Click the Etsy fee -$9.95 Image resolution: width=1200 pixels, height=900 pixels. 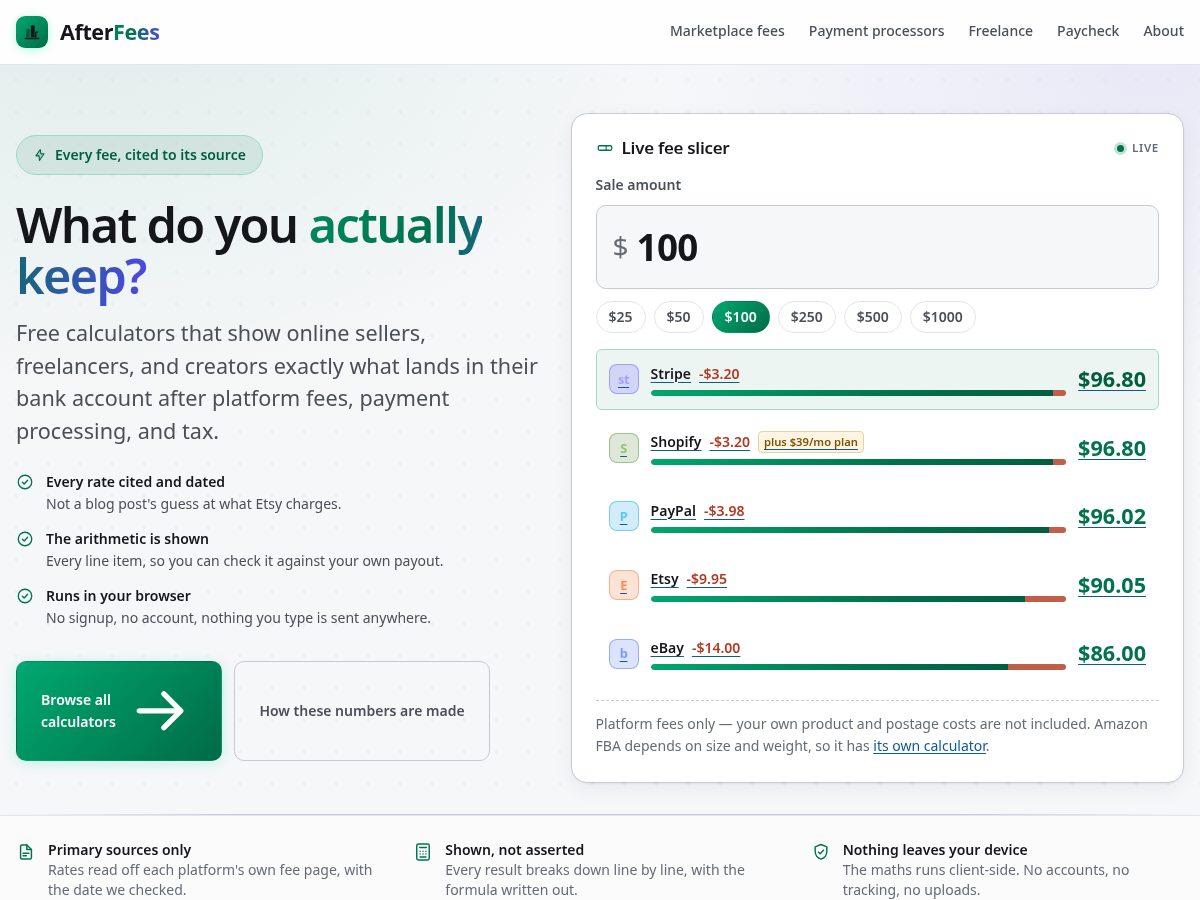707,579
